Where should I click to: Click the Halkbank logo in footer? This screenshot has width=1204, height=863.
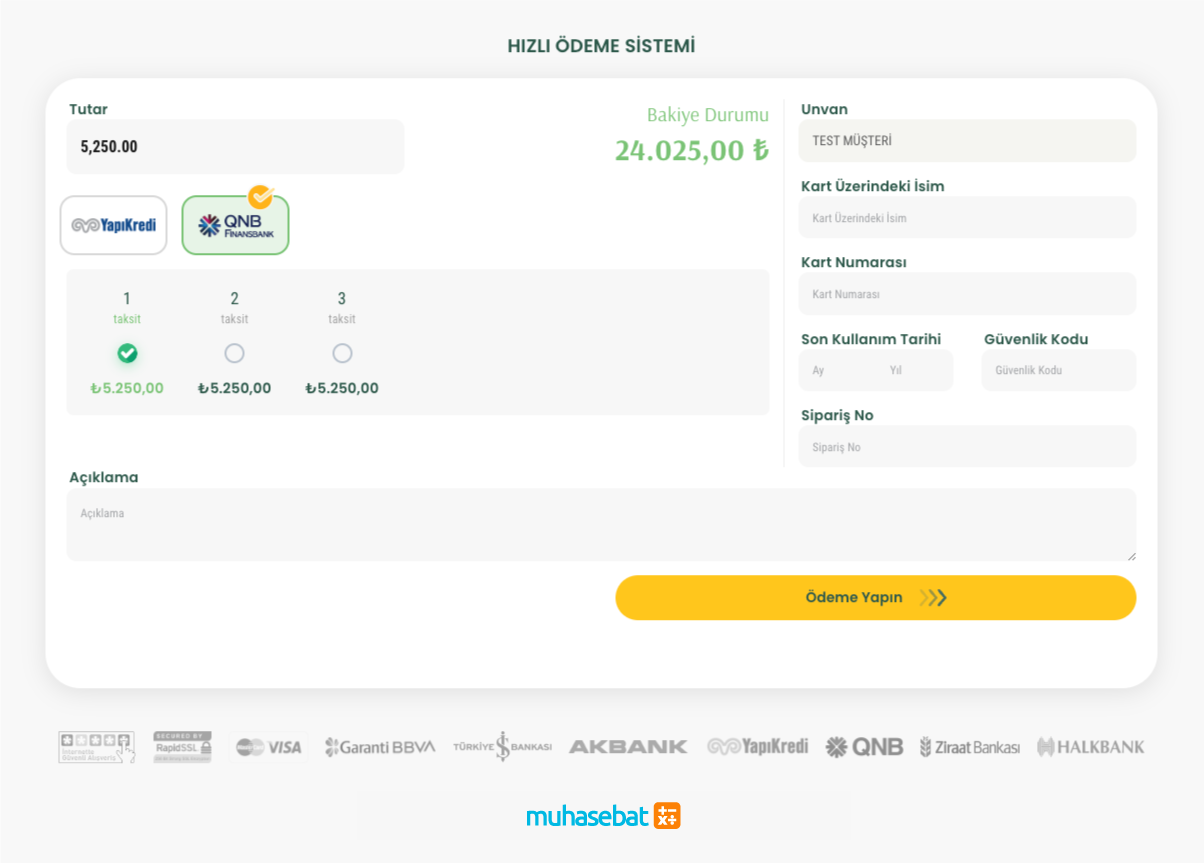click(x=1090, y=747)
